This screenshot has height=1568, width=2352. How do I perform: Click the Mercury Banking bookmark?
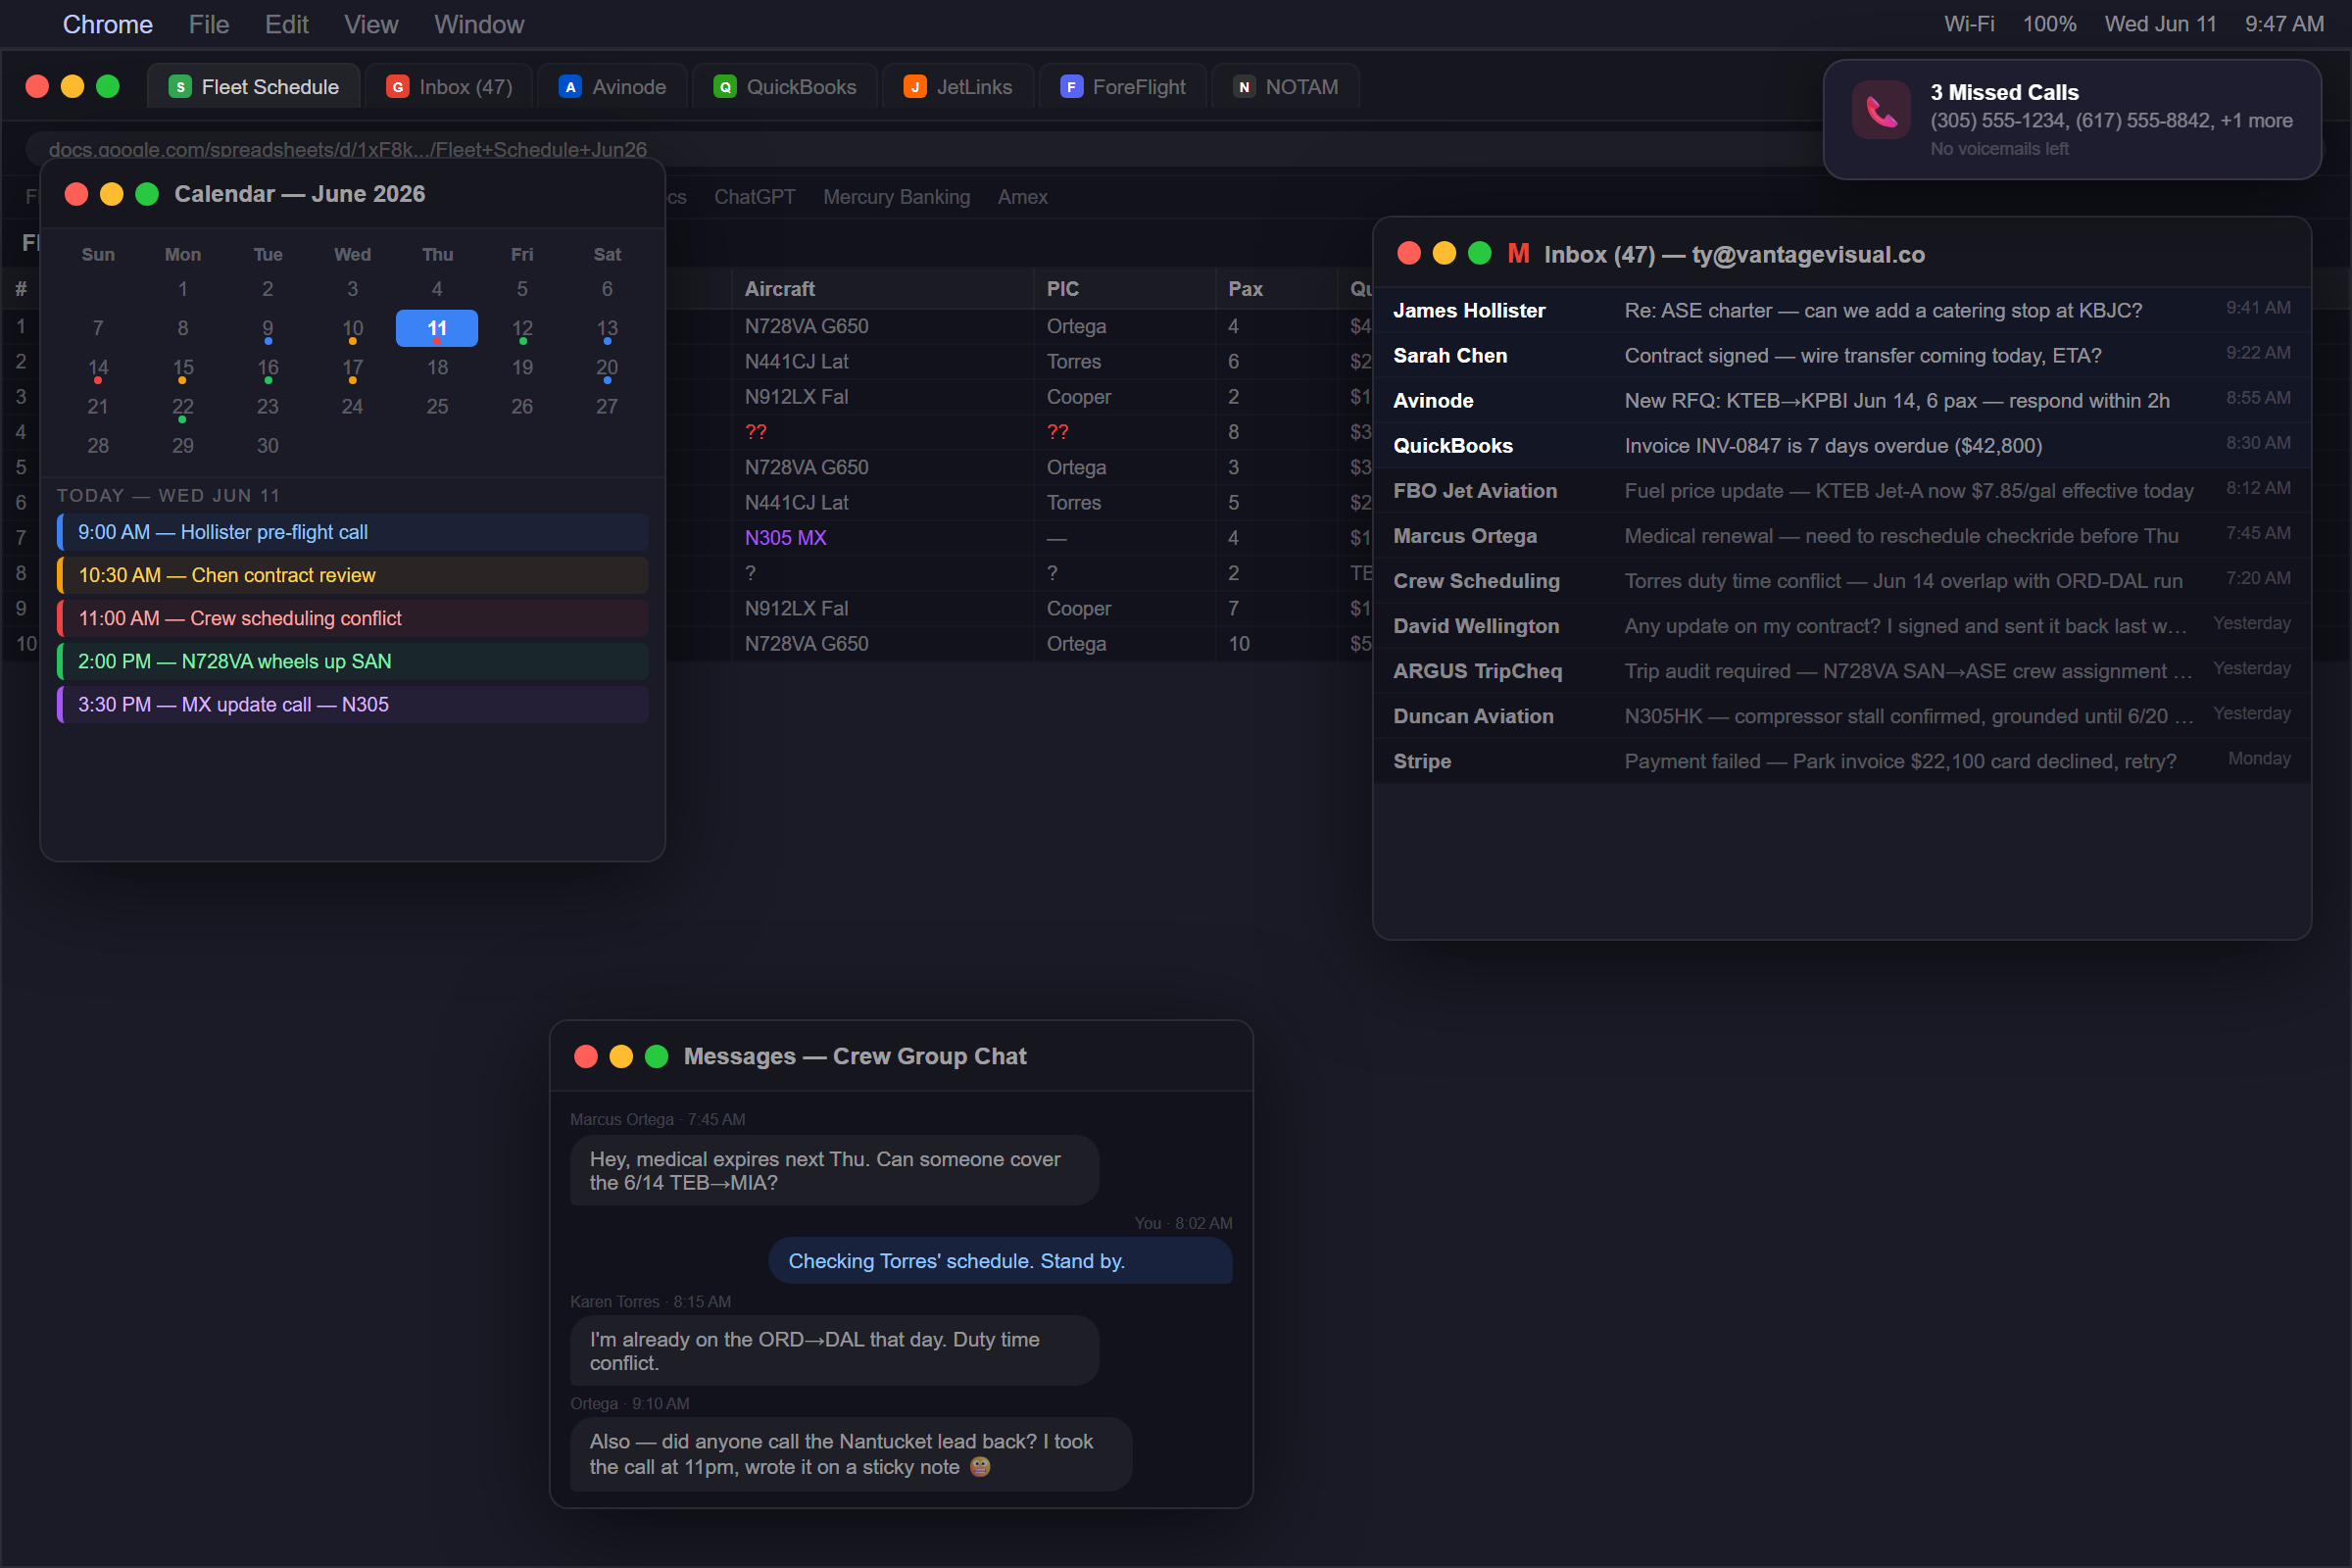coord(896,197)
